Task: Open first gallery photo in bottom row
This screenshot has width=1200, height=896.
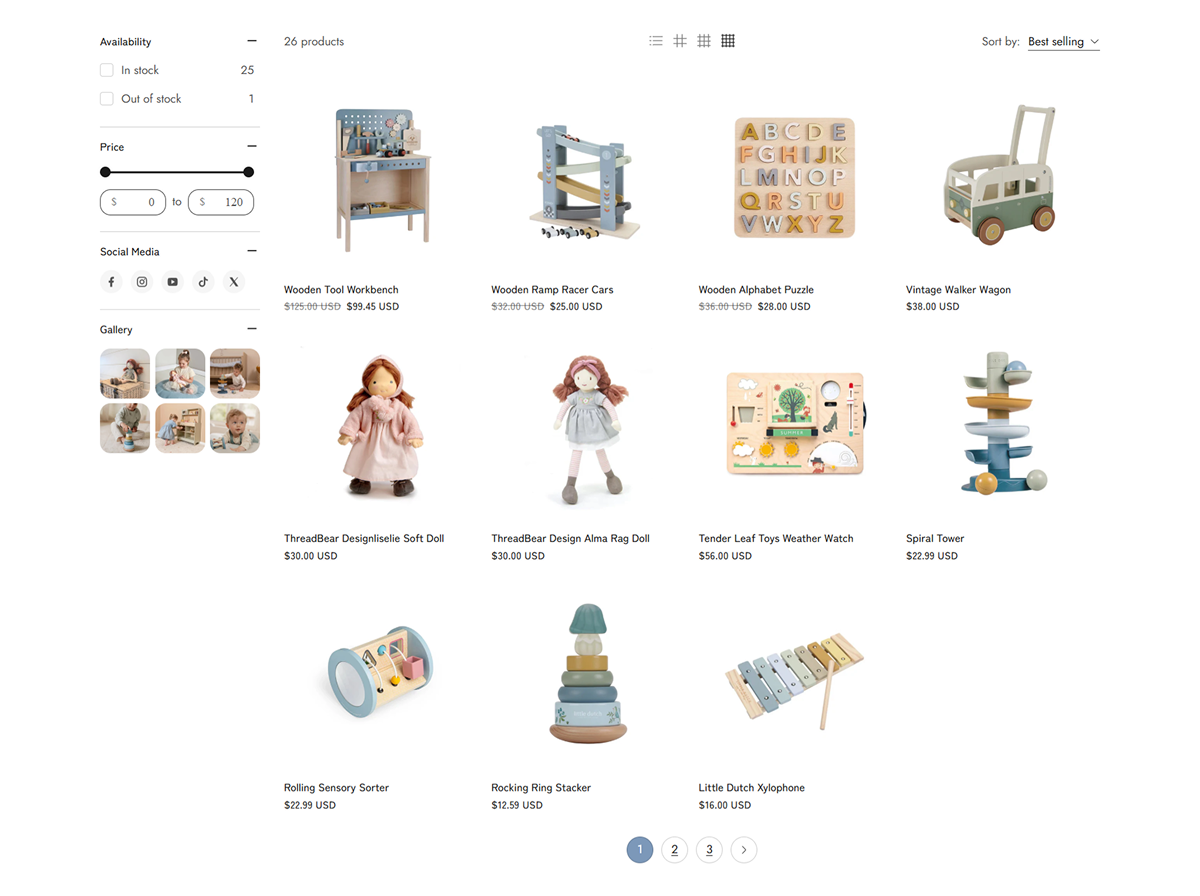Action: click(125, 428)
